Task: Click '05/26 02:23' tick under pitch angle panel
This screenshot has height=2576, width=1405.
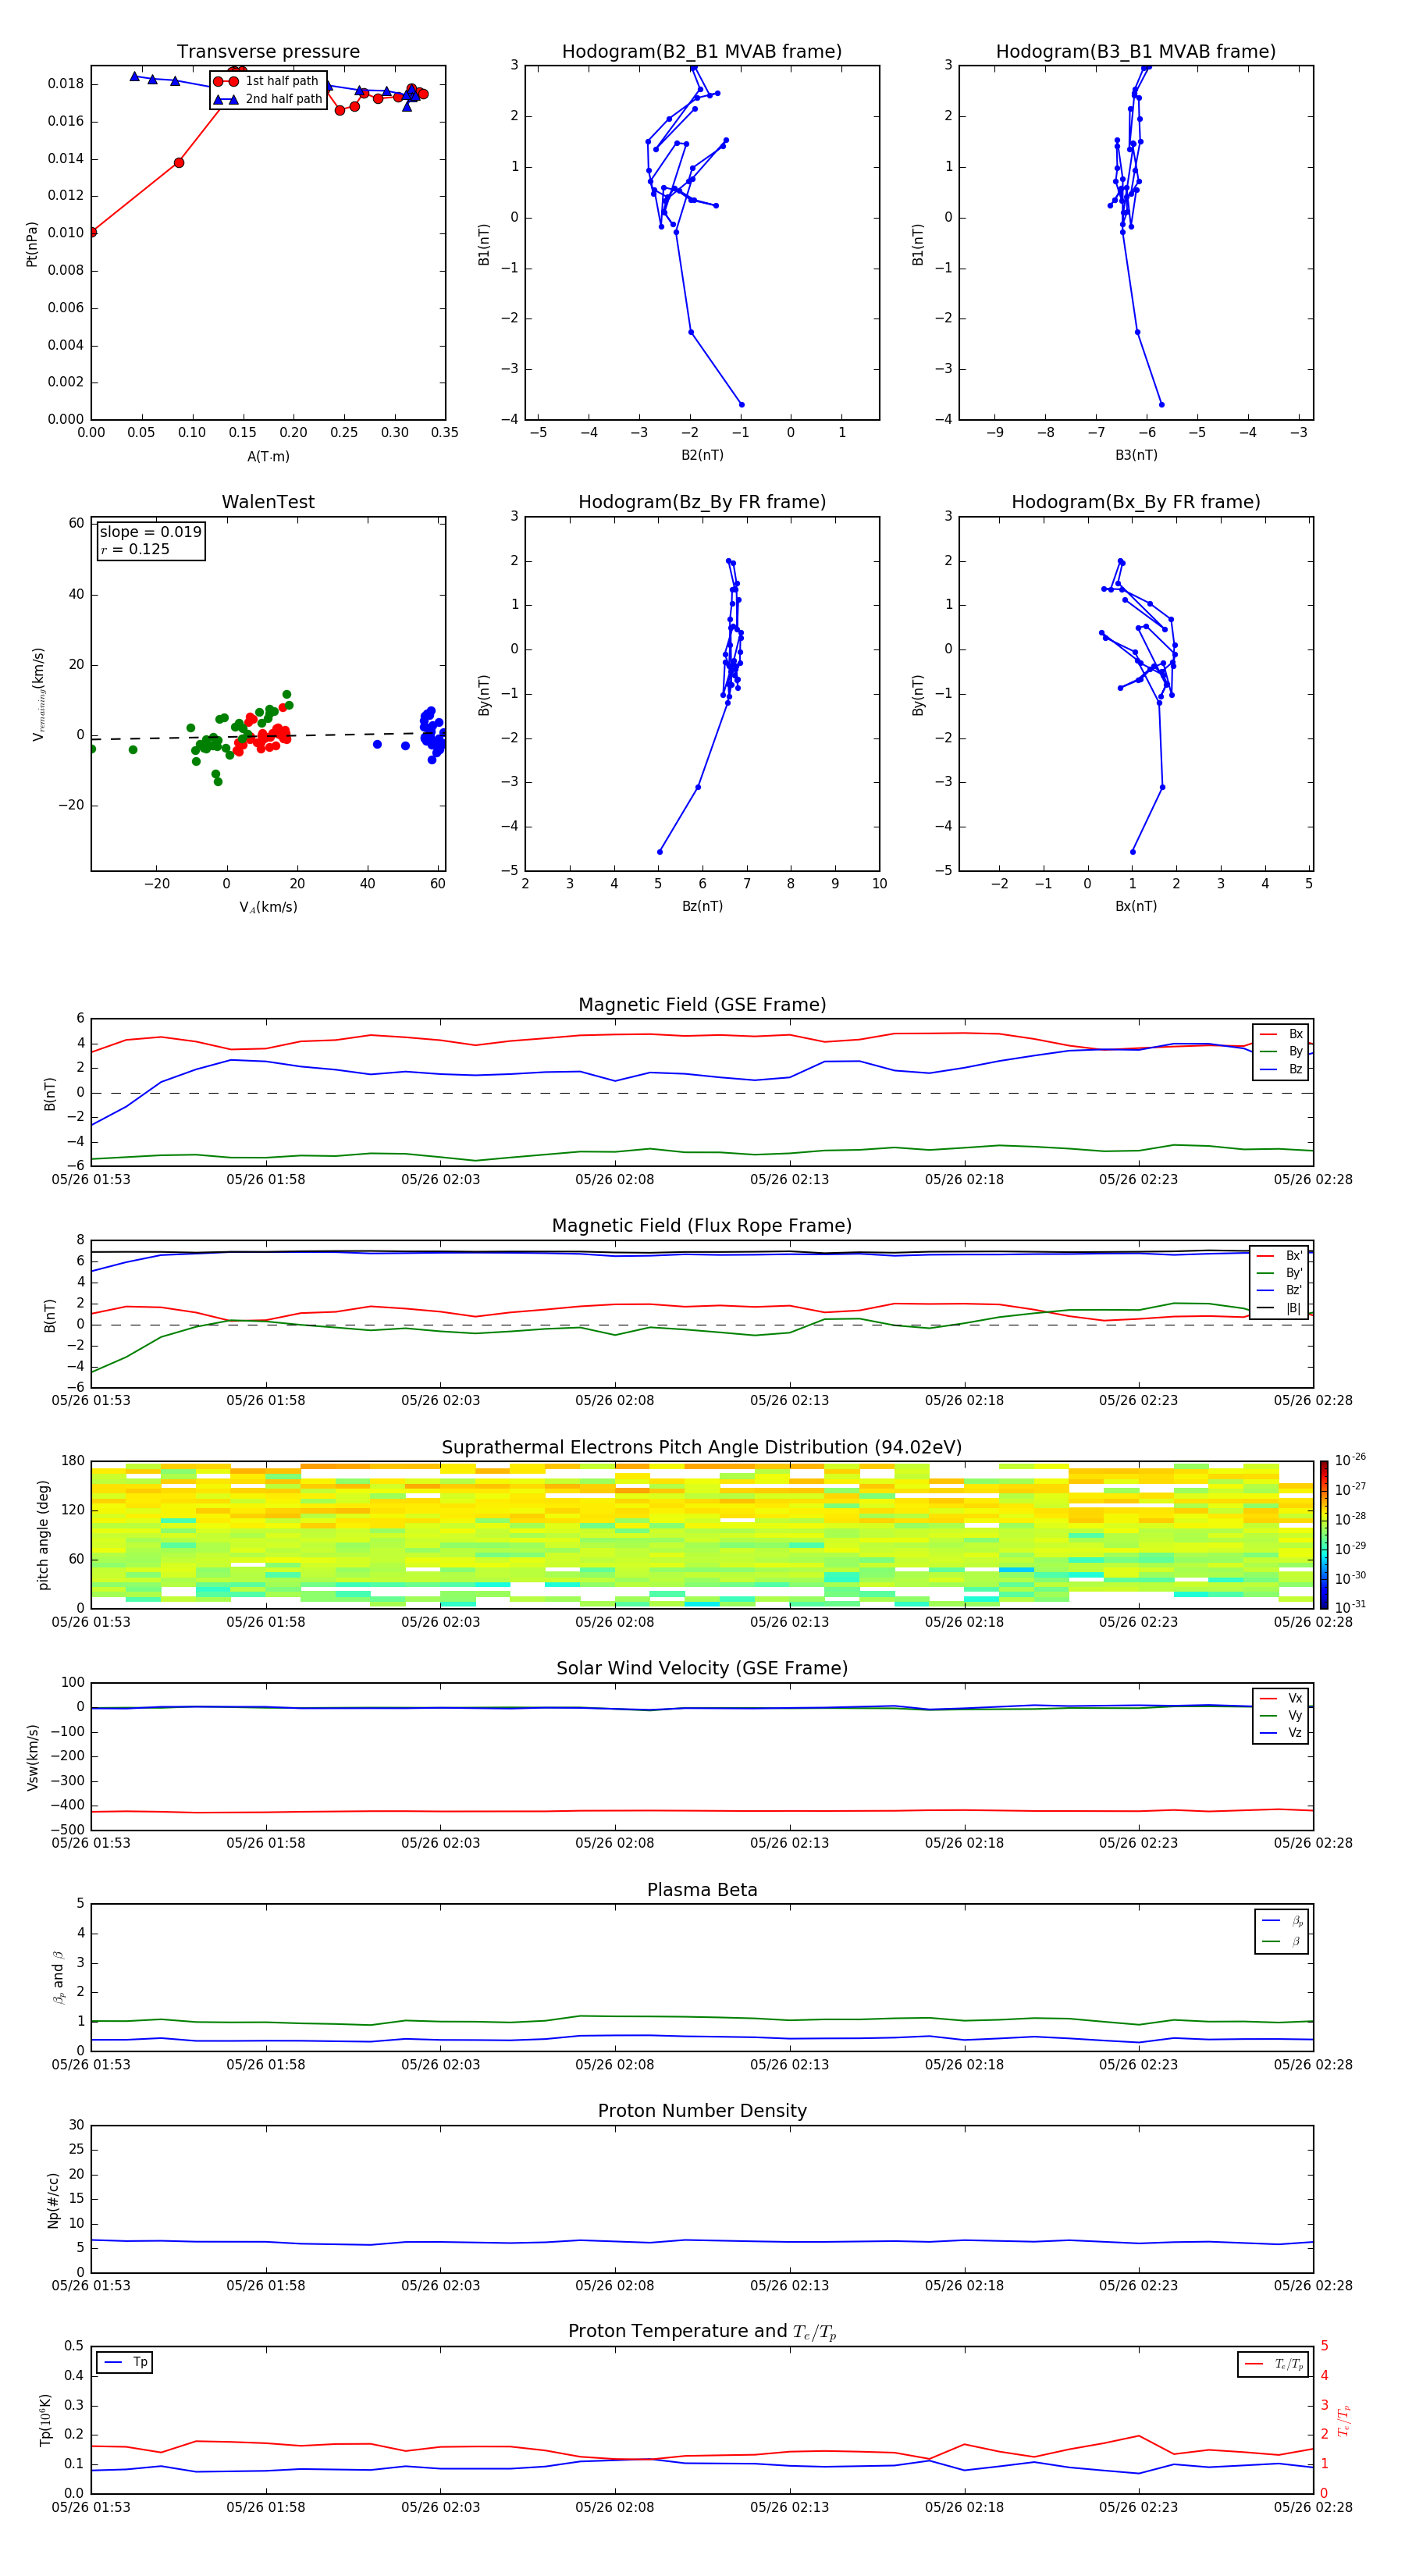Action: click(1139, 1622)
